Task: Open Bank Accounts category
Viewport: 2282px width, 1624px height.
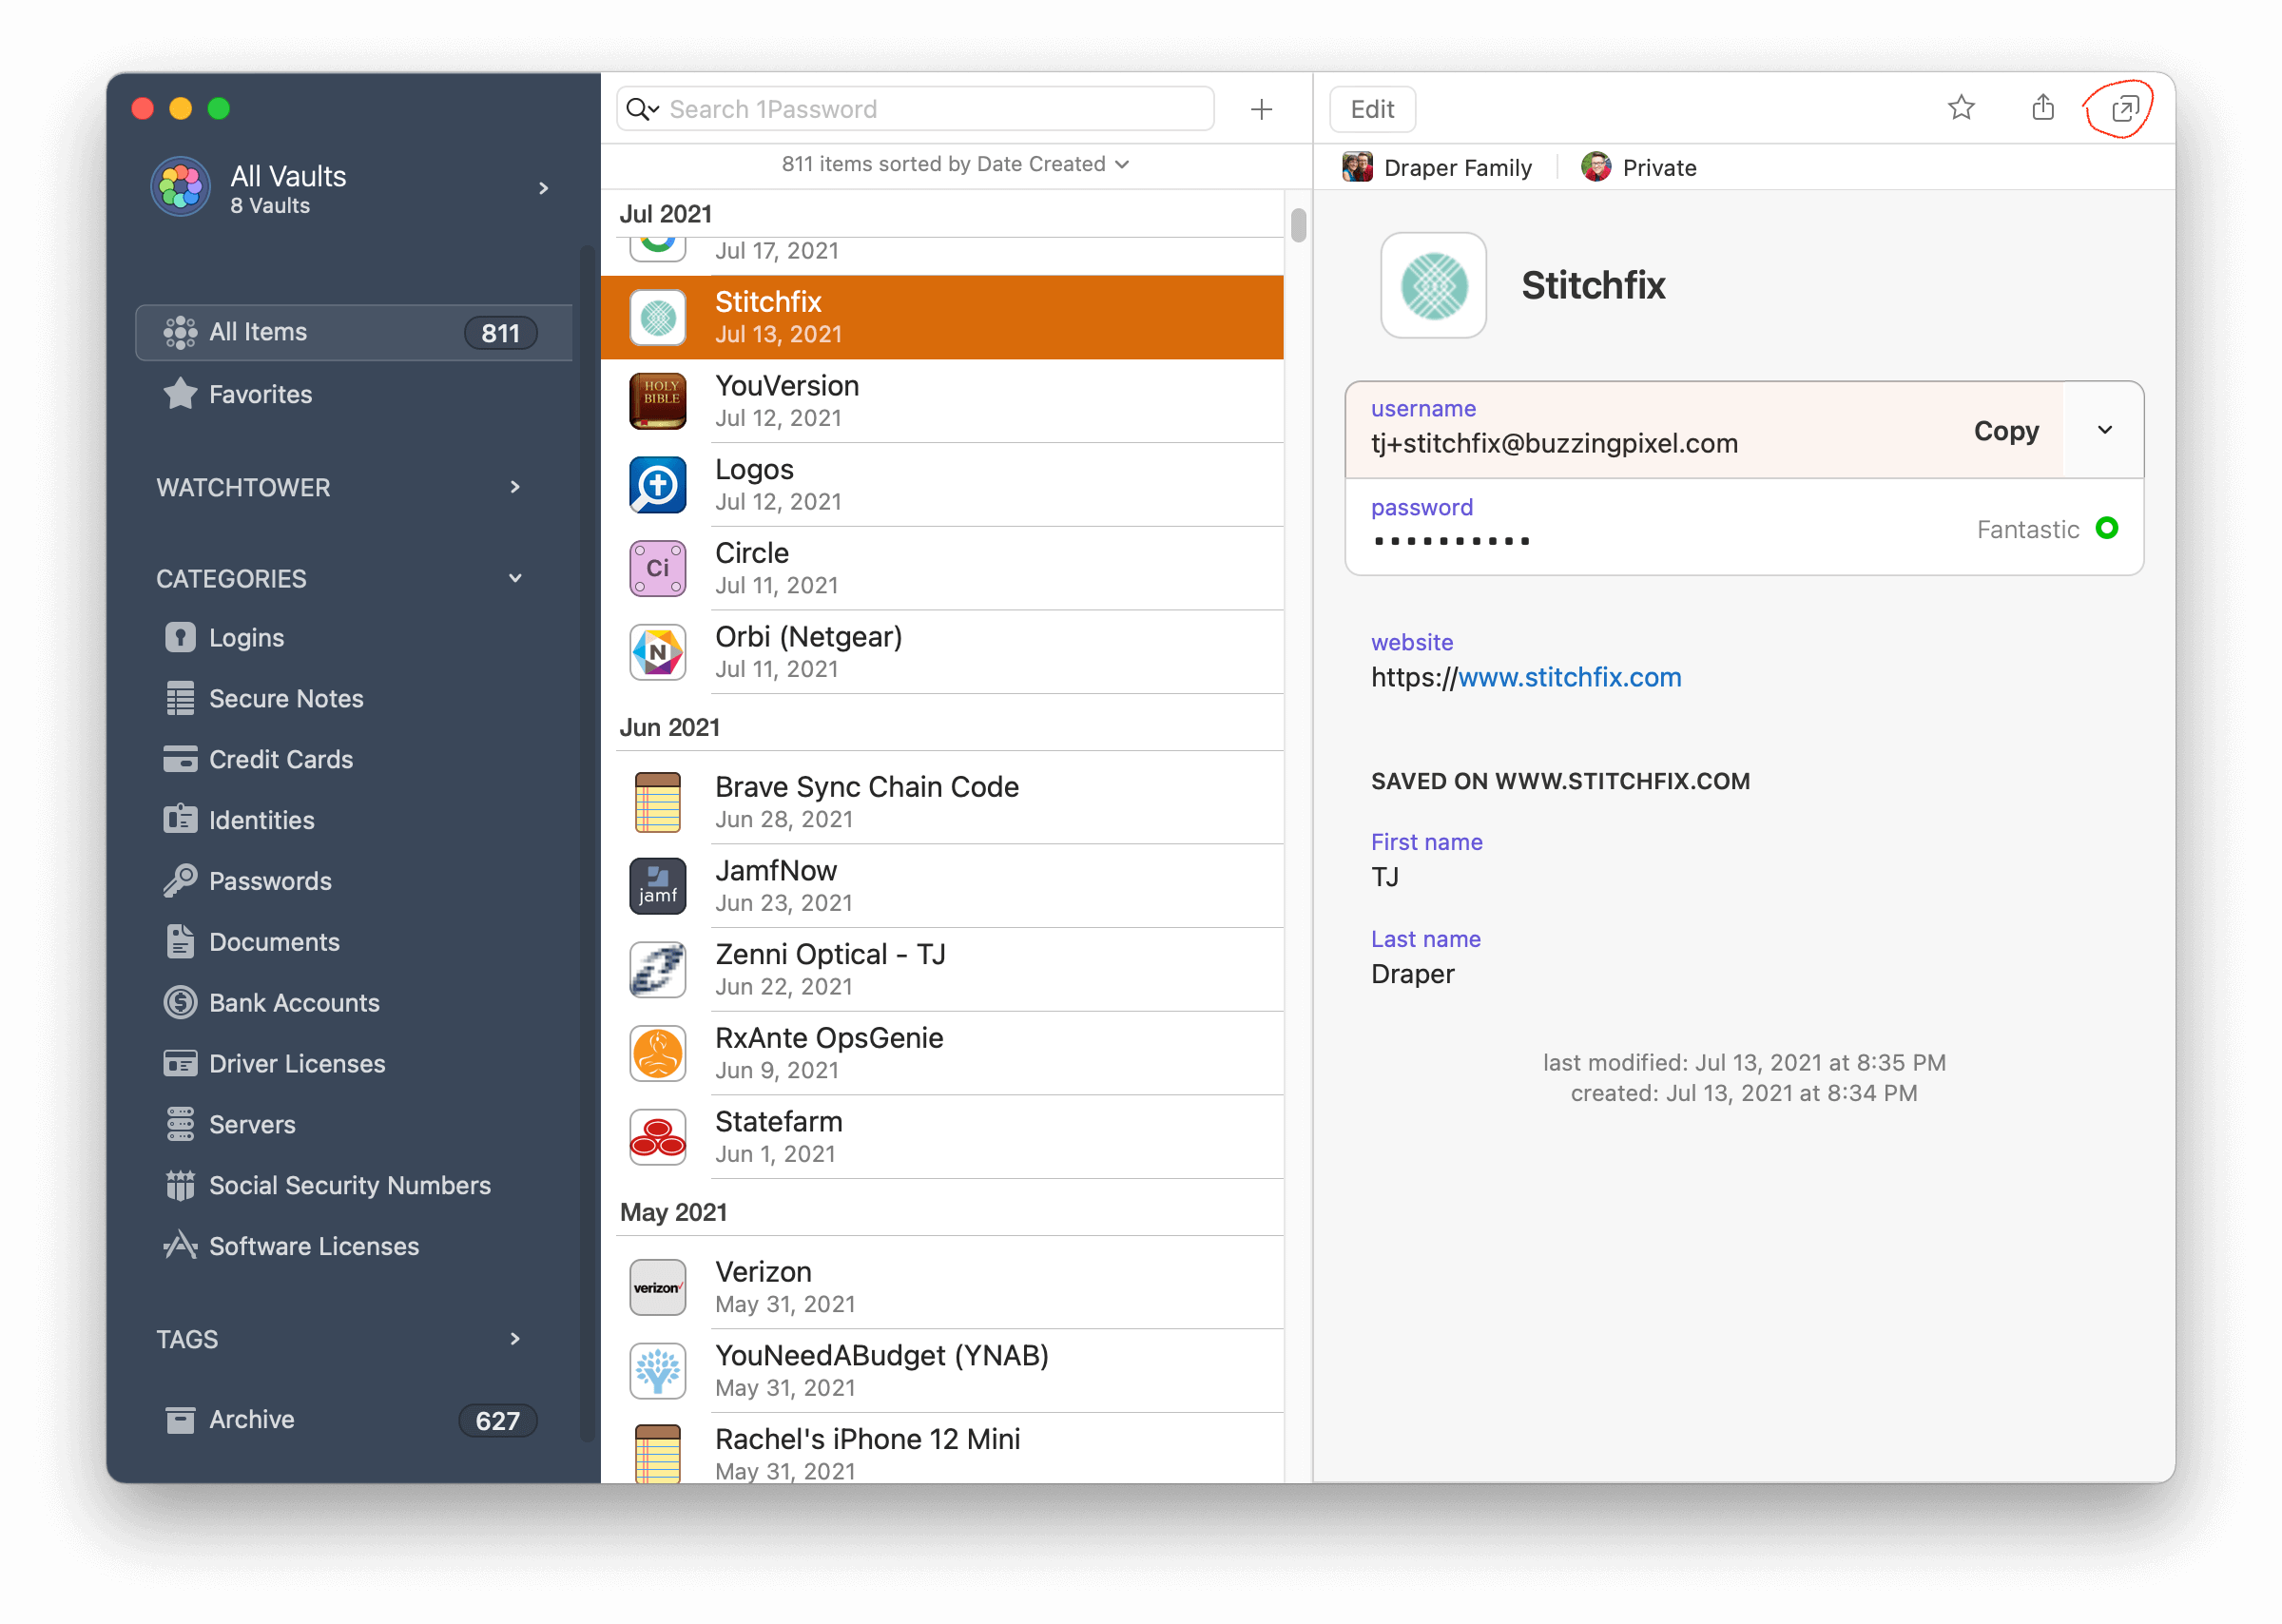Action: pos(272,1003)
